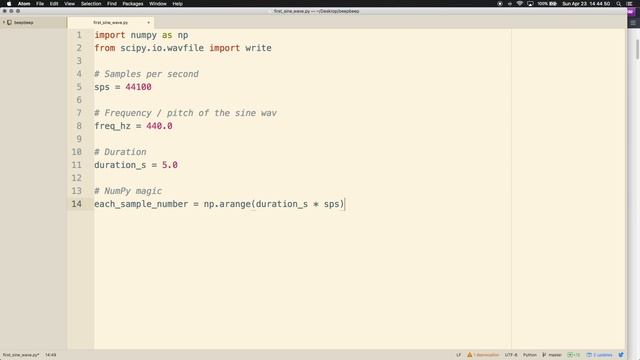Screen dimensions: 640x360
Task: Open the Apple menu
Action: pyautogui.click(x=9, y=4)
